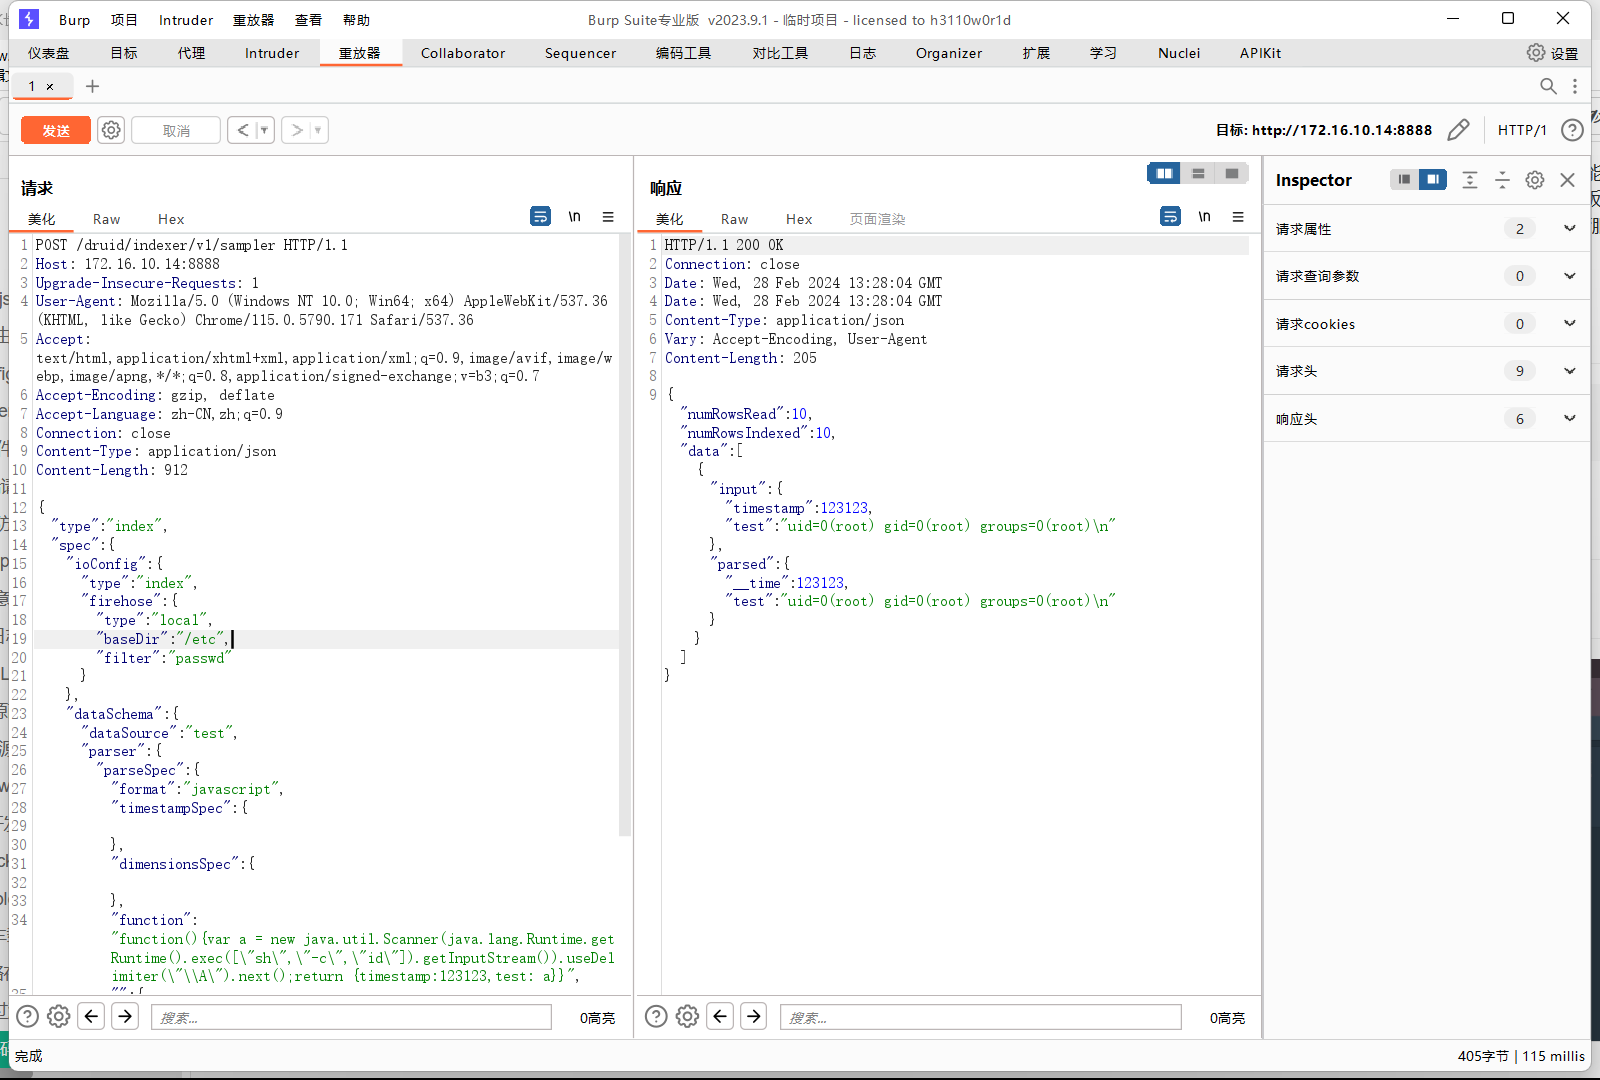Switch to Sequencer tab
1600x1080 pixels.
[x=580, y=53]
